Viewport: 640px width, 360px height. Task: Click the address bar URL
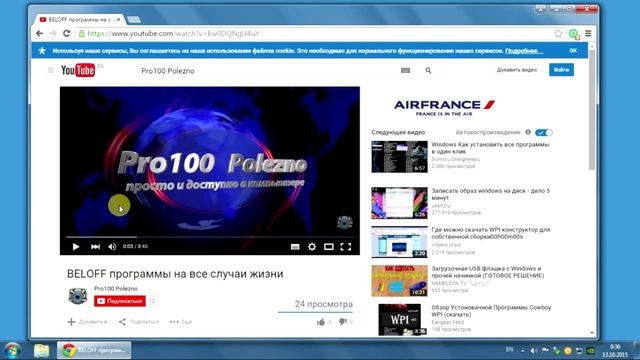173,33
